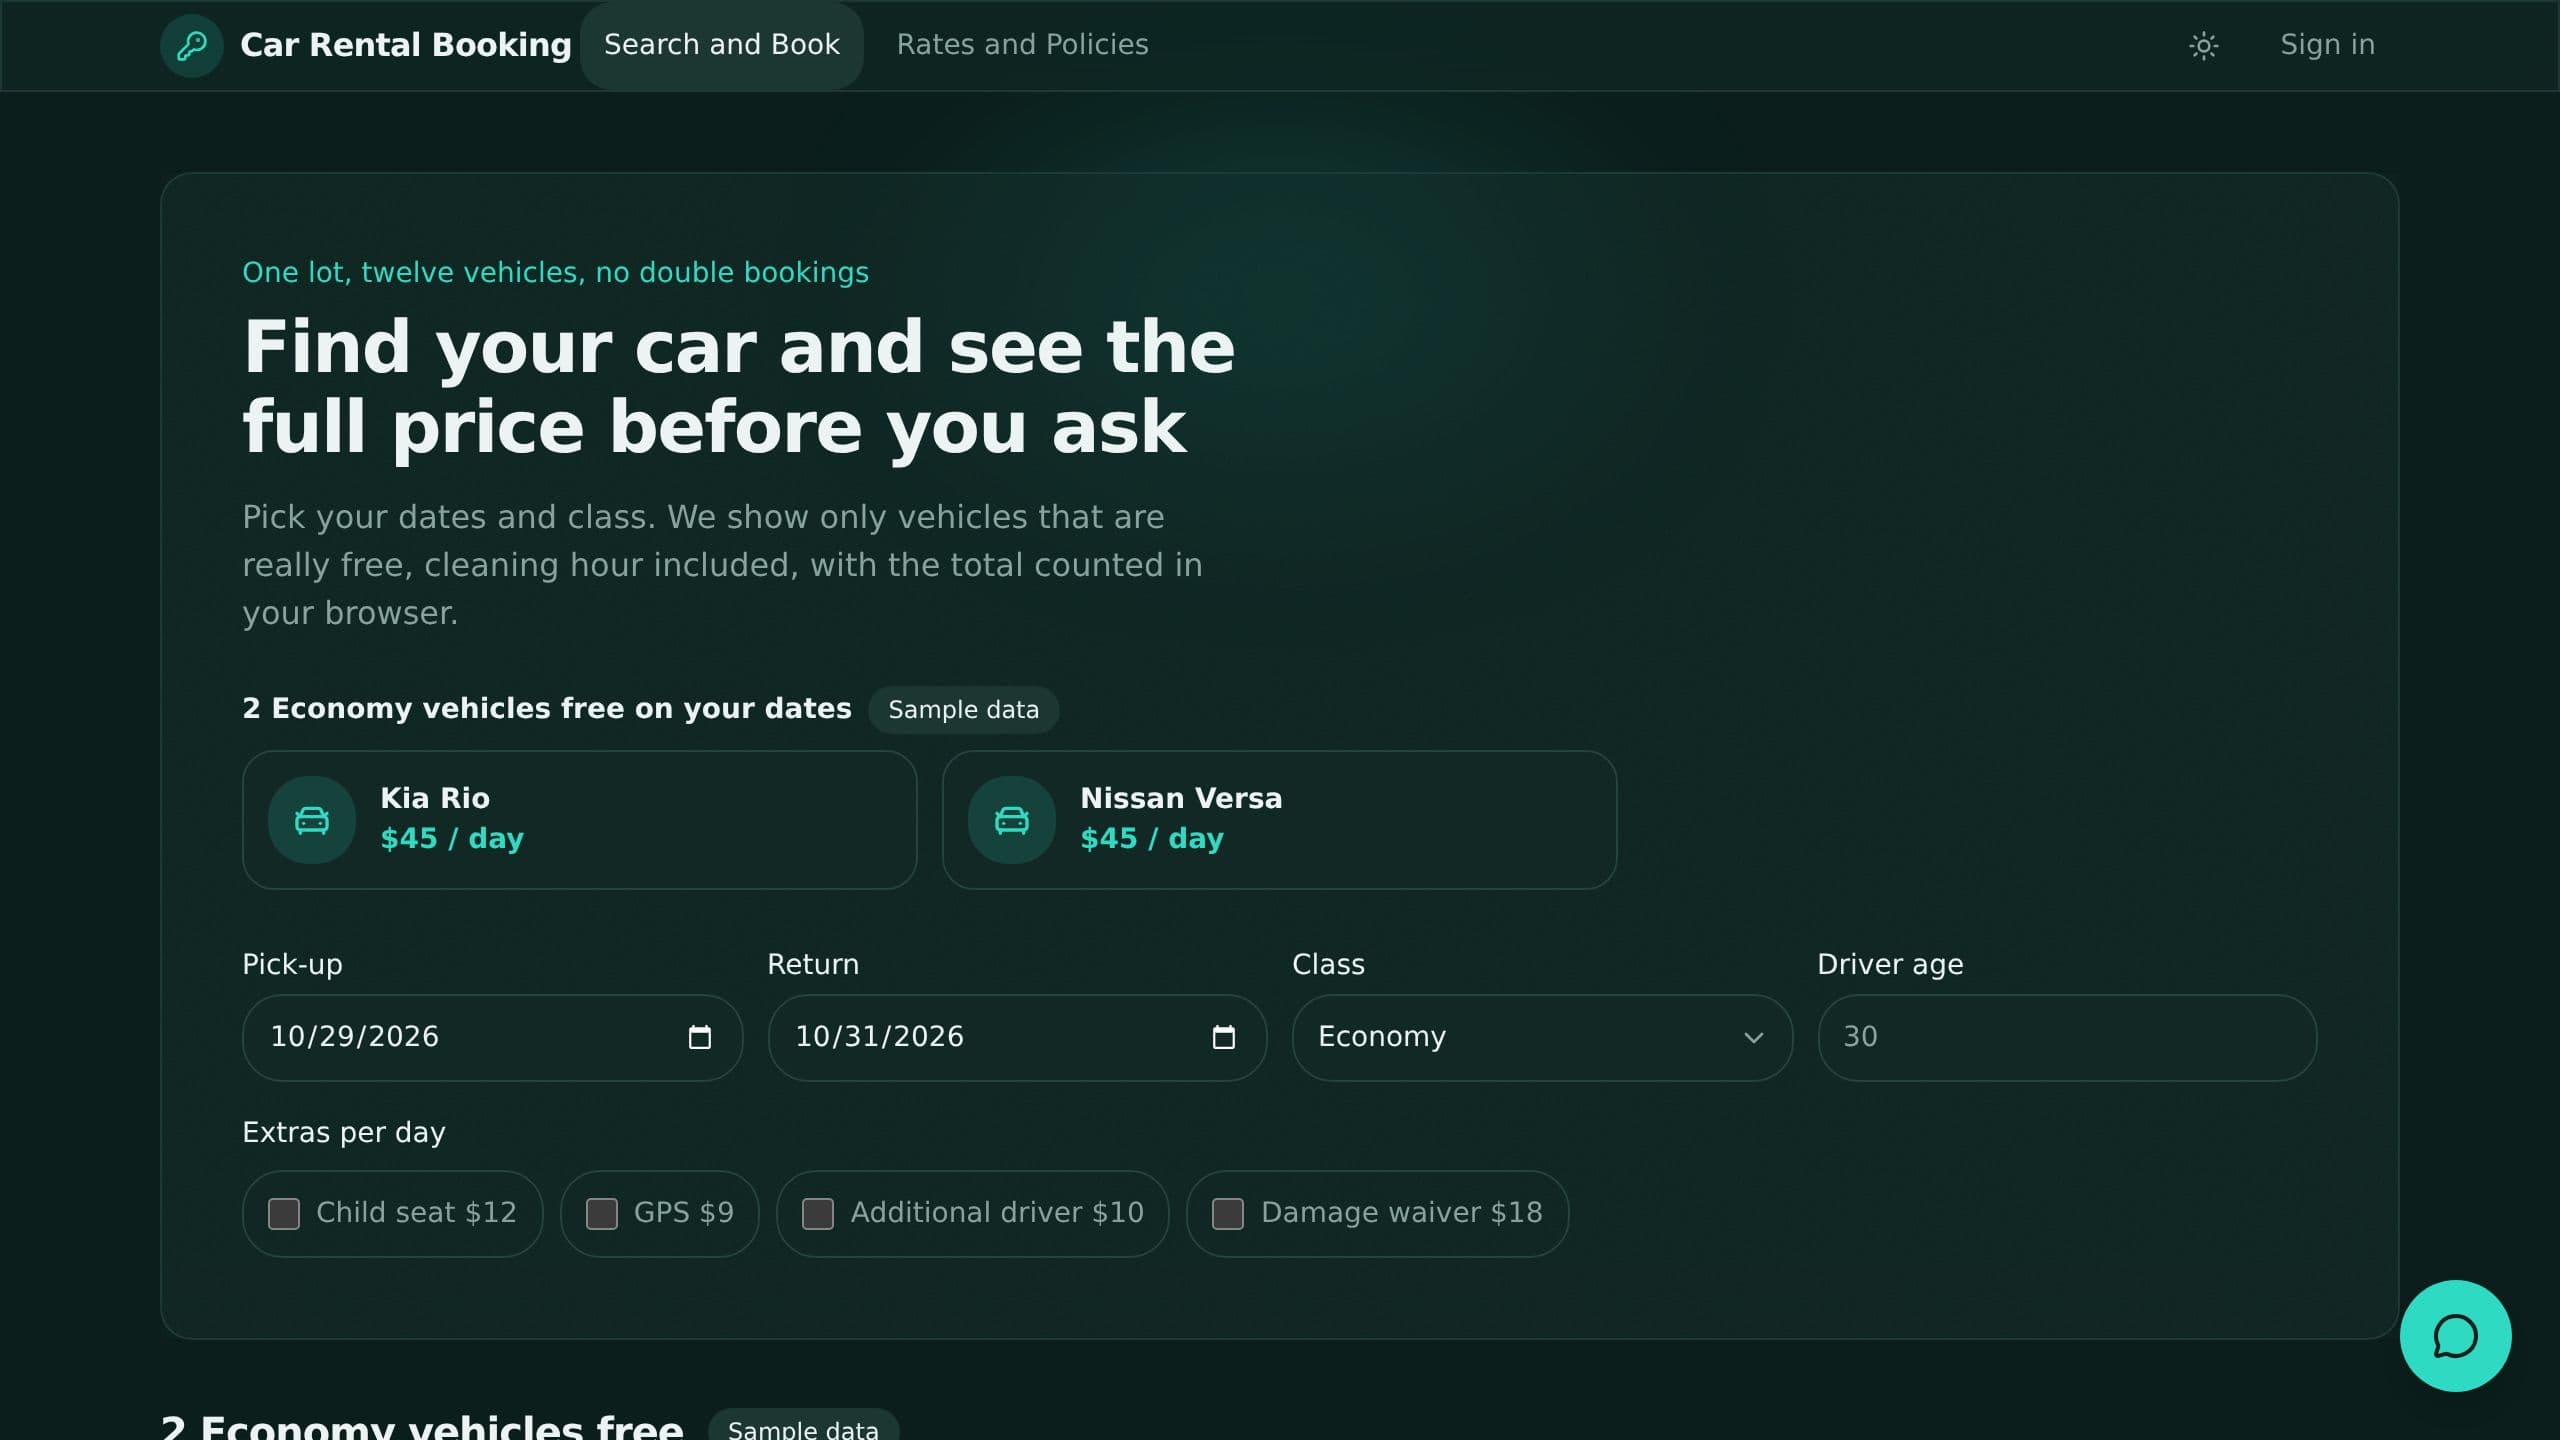Click the Sample data badge in hero
The width and height of the screenshot is (2560, 1440).
963,710
